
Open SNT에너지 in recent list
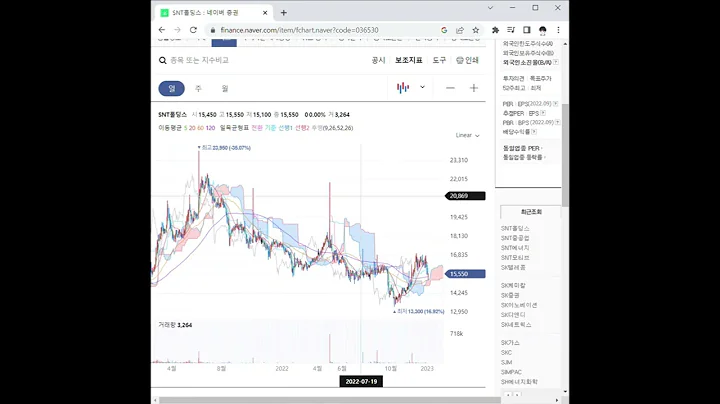coord(515,248)
